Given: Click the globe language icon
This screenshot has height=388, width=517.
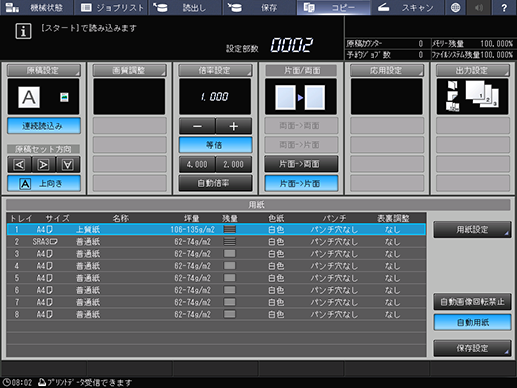Looking at the screenshot, I should point(455,7).
